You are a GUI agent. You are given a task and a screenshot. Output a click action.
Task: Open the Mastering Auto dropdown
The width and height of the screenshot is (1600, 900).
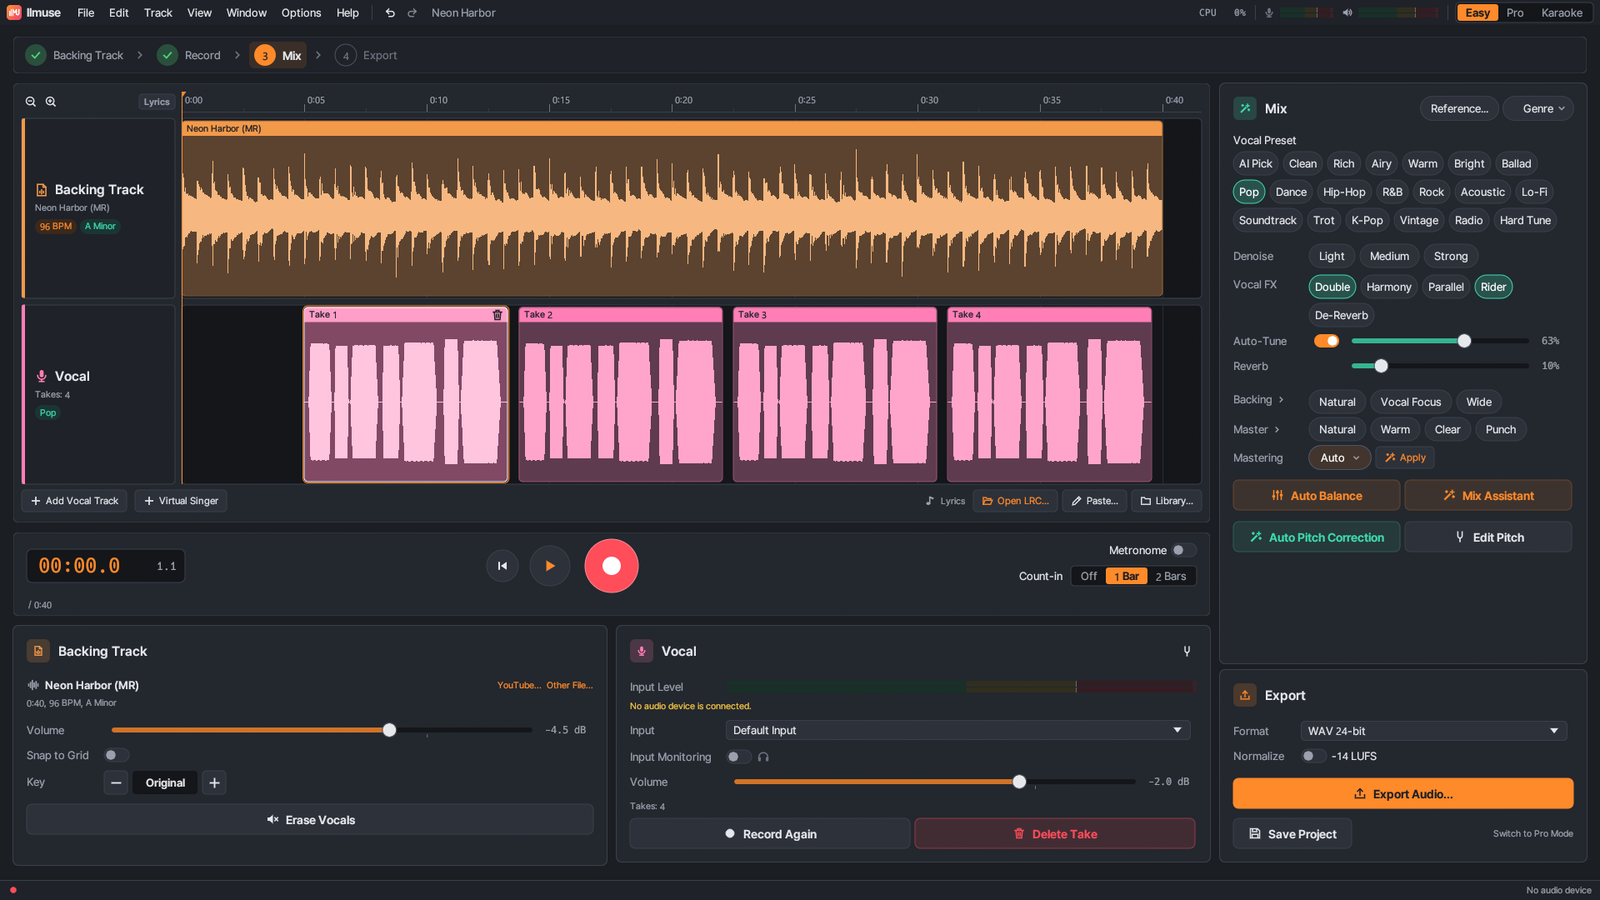1339,458
